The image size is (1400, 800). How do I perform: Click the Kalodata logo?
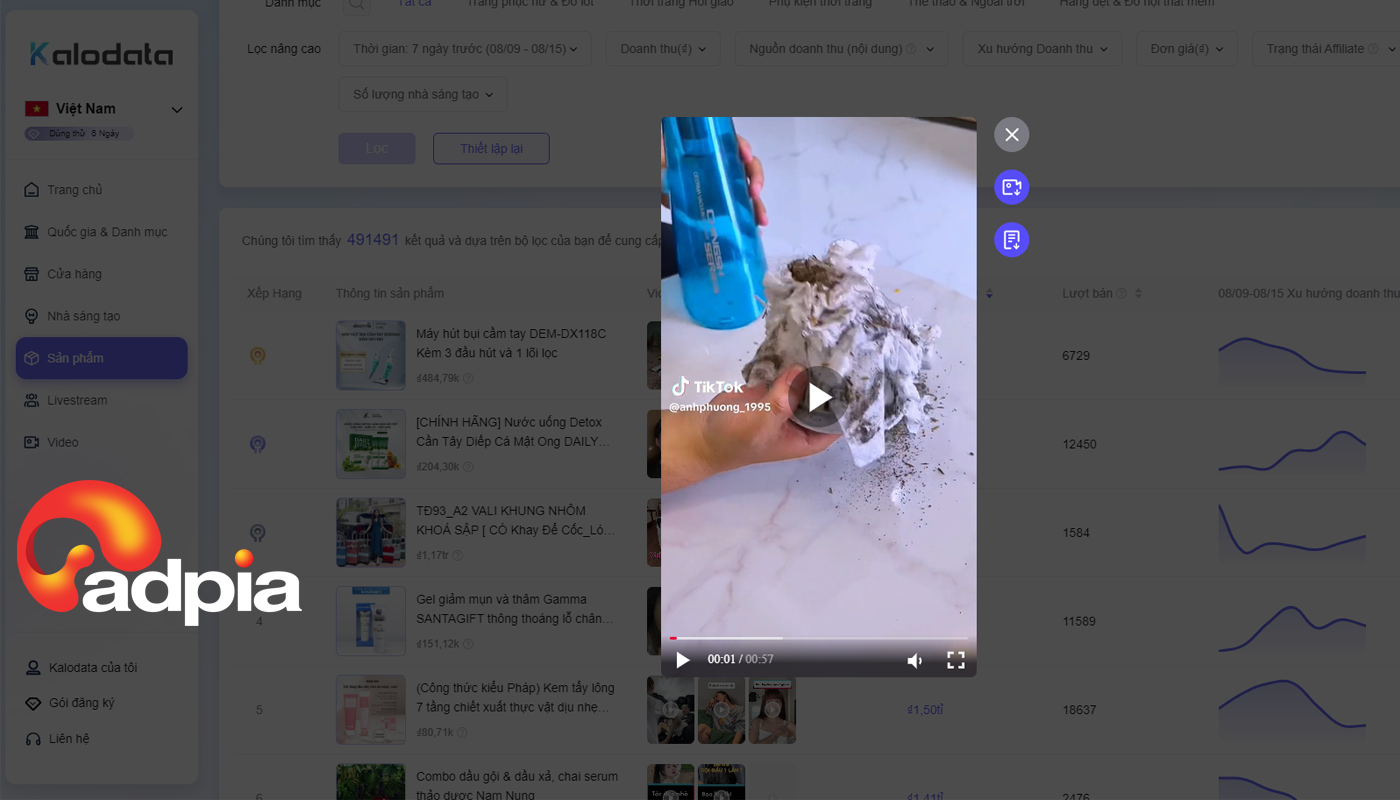[101, 54]
